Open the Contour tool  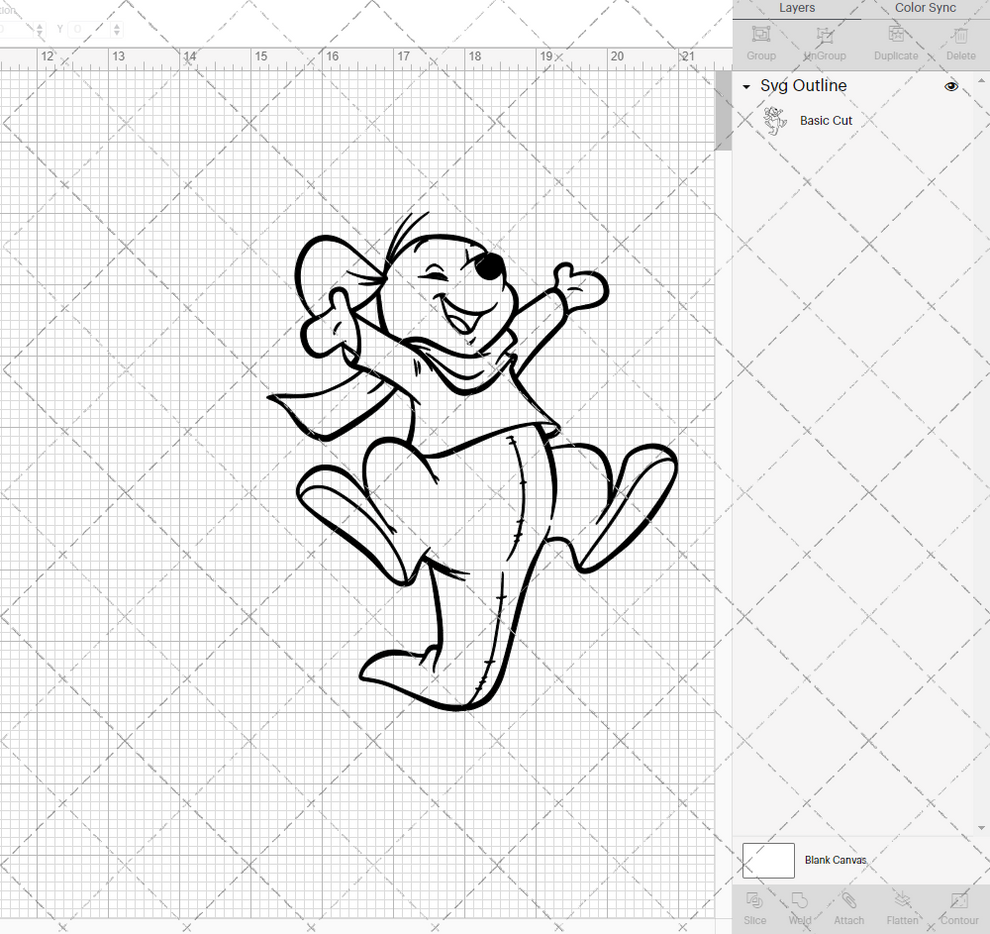[x=958, y=908]
